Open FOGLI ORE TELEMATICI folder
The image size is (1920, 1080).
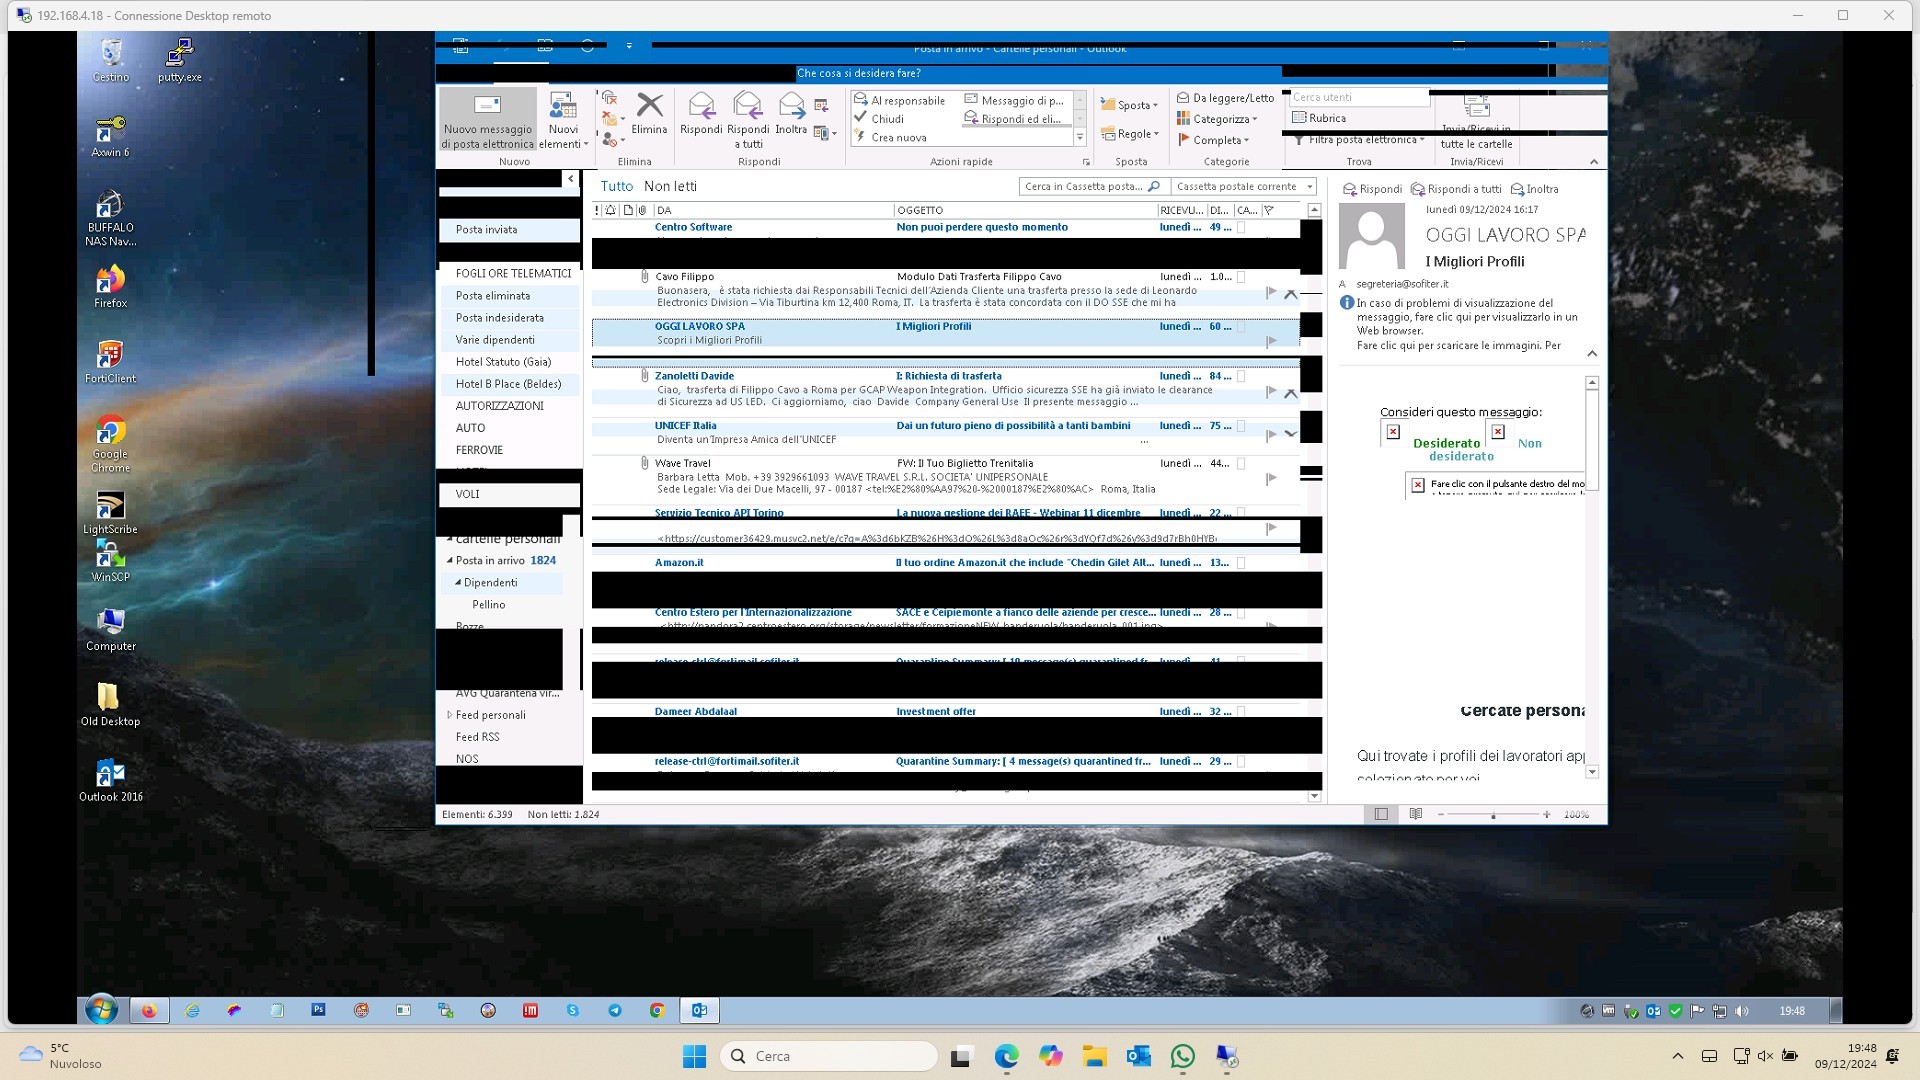(513, 273)
